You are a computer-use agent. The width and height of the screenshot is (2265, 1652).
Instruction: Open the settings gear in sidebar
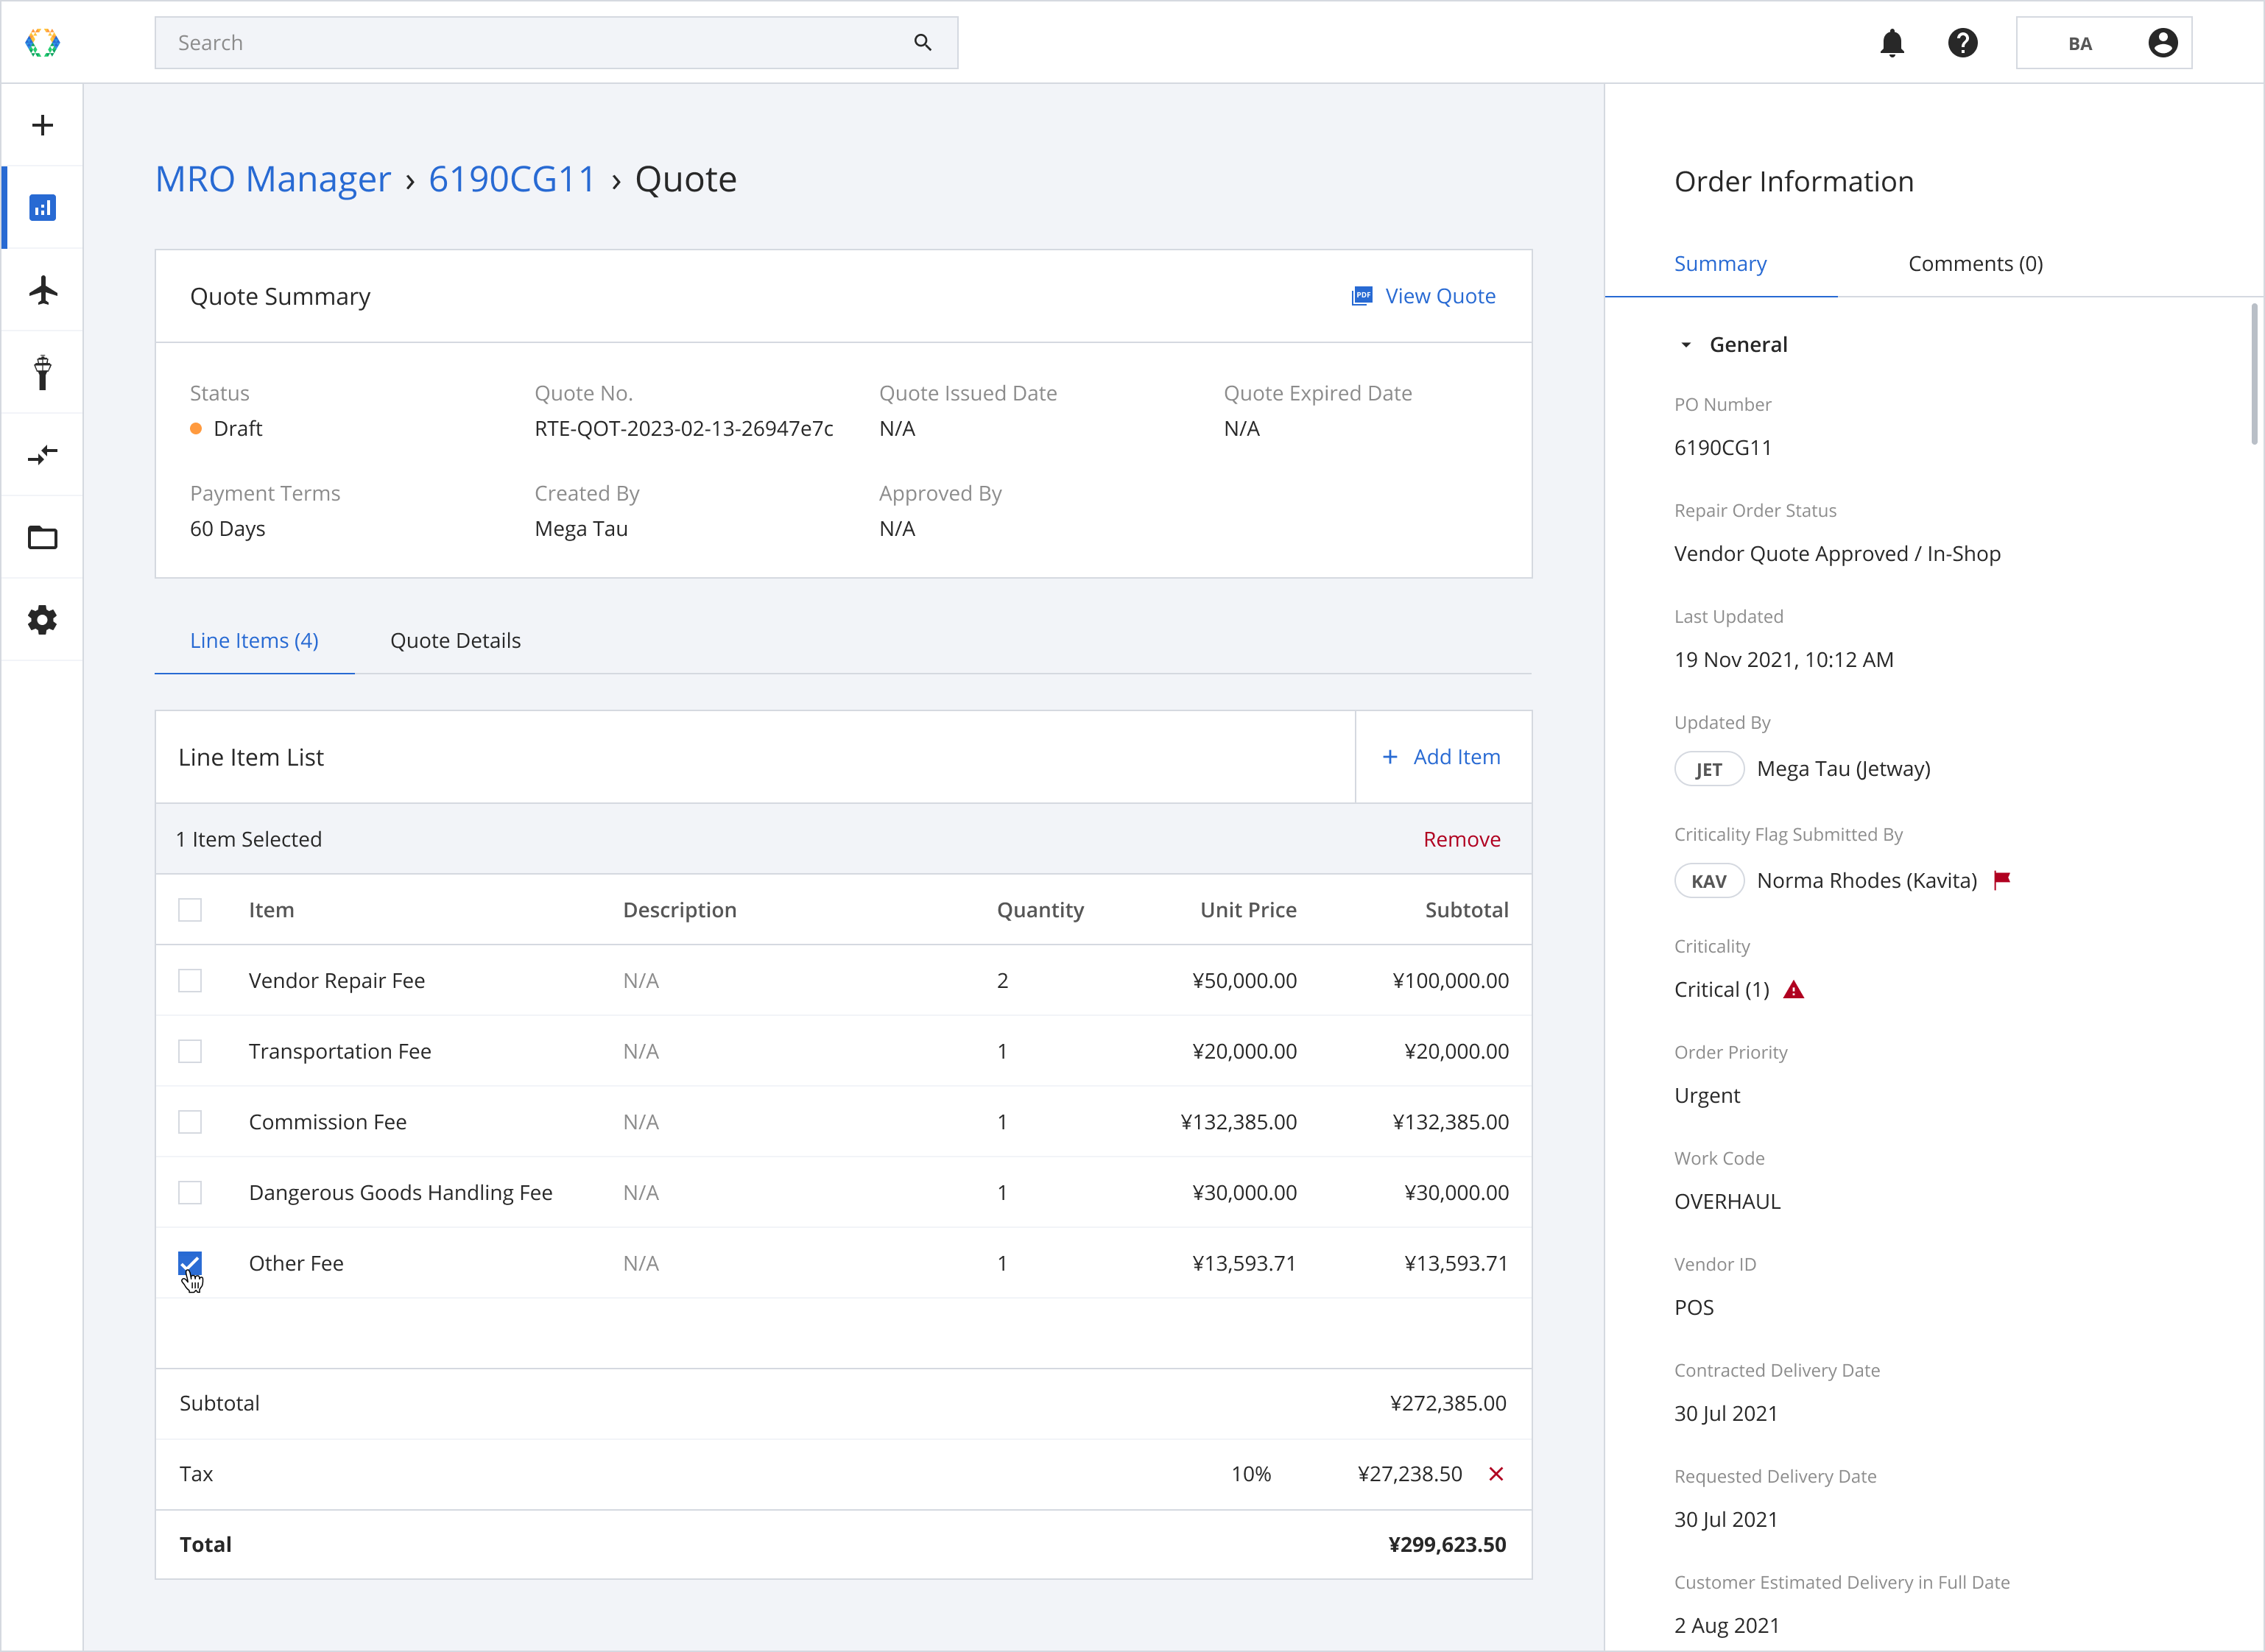[x=42, y=620]
